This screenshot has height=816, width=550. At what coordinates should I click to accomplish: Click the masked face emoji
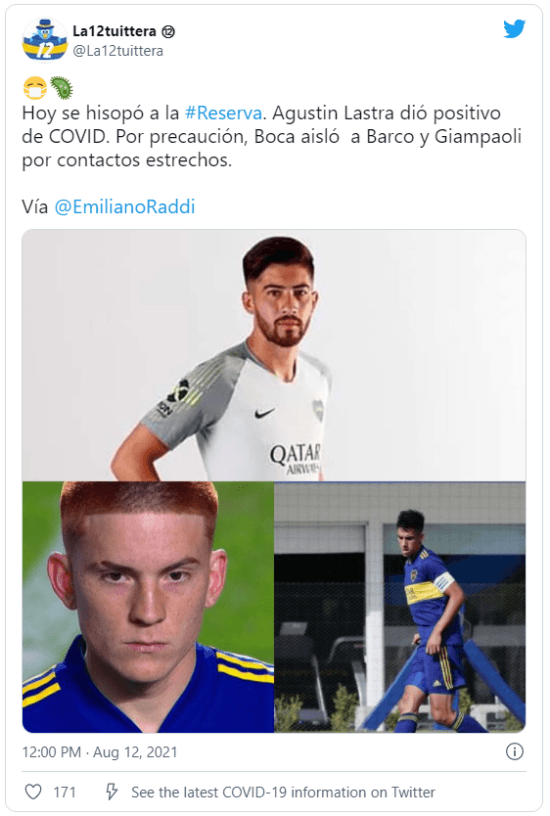[35, 88]
